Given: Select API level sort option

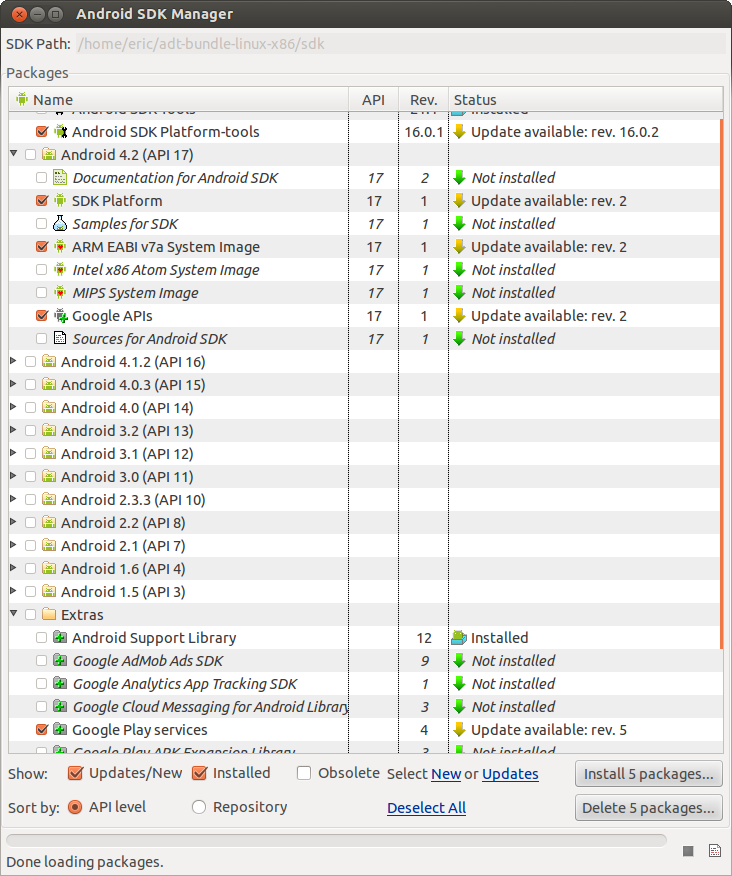Looking at the screenshot, I should [x=75, y=807].
